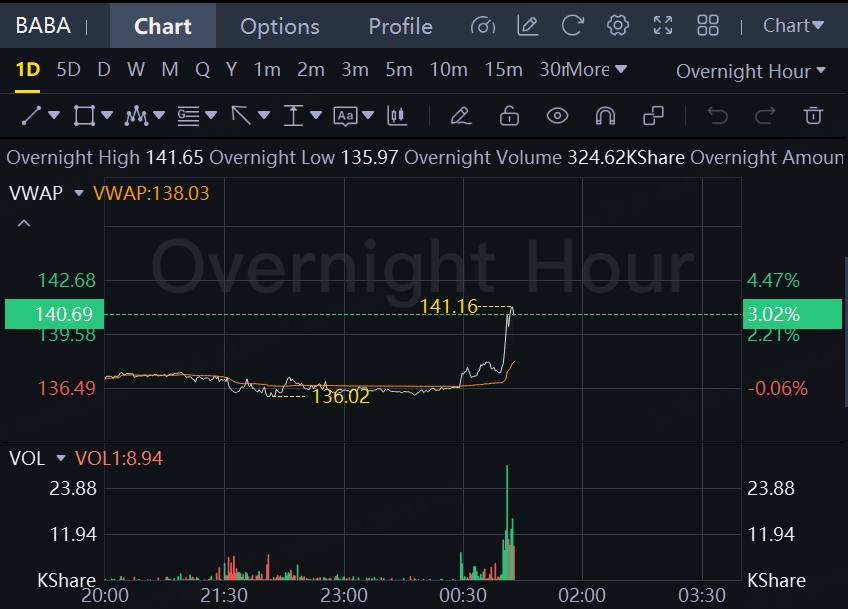The image size is (848, 609).
Task: Select the 10m interval
Action: point(448,69)
